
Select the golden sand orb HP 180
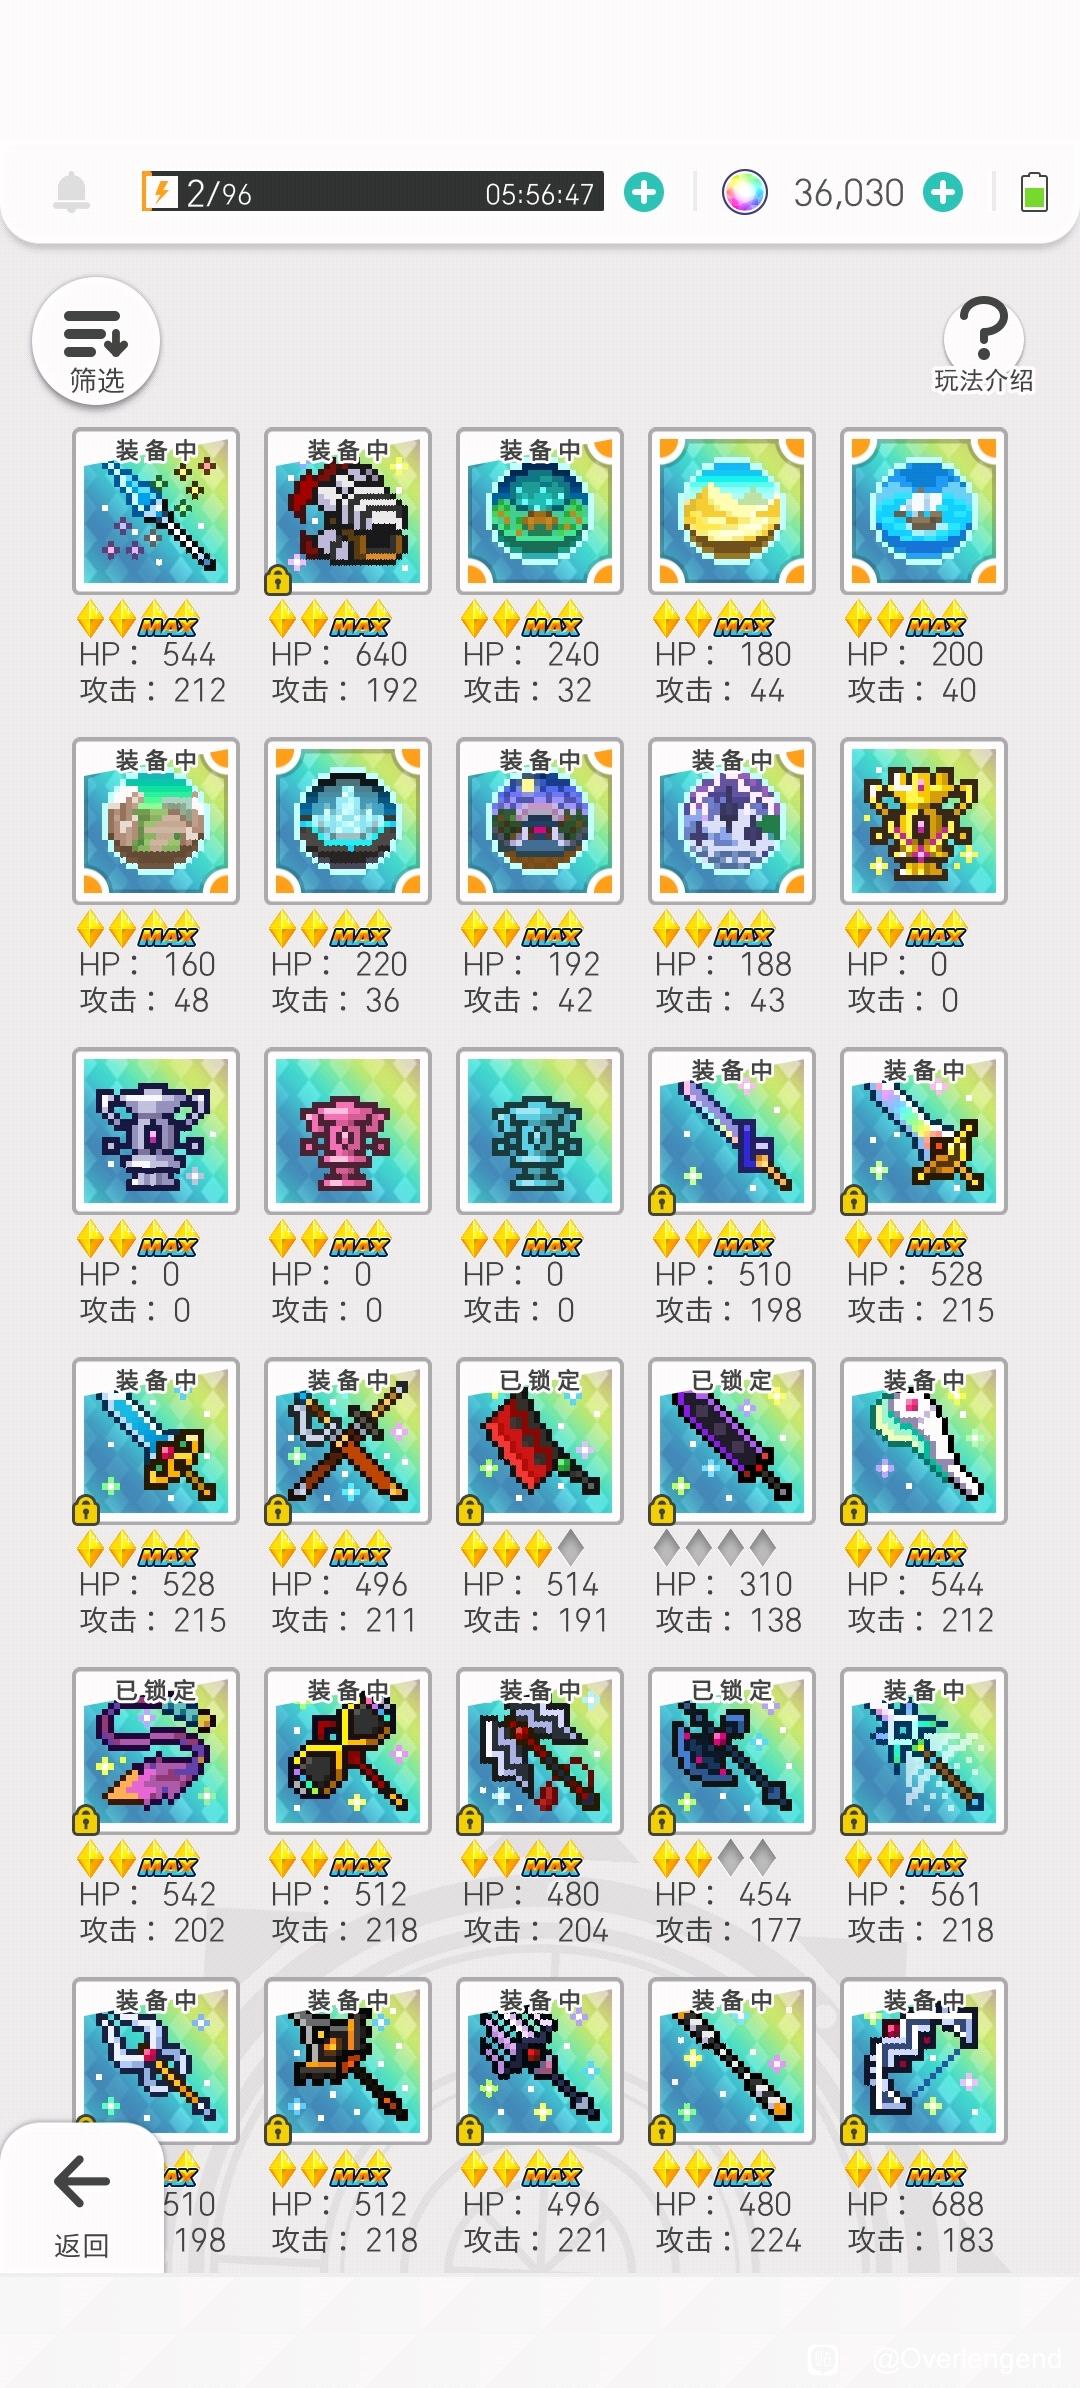click(x=732, y=511)
